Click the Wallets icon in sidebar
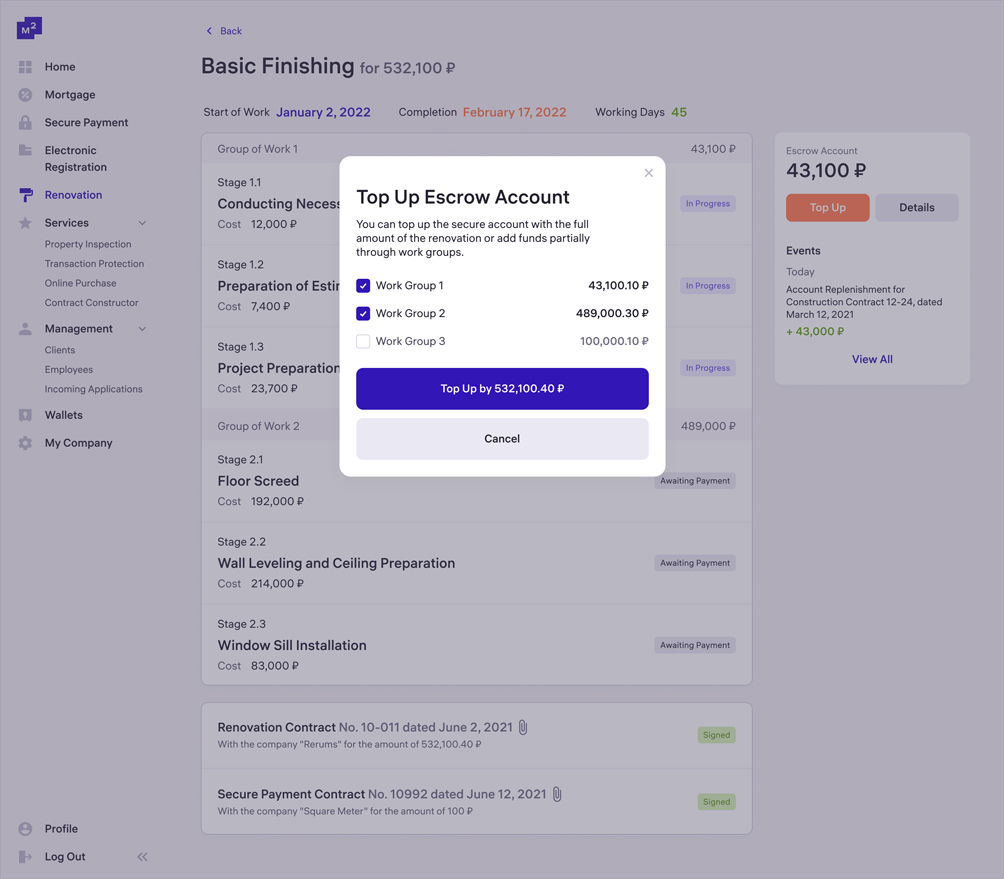1004x879 pixels. point(25,415)
